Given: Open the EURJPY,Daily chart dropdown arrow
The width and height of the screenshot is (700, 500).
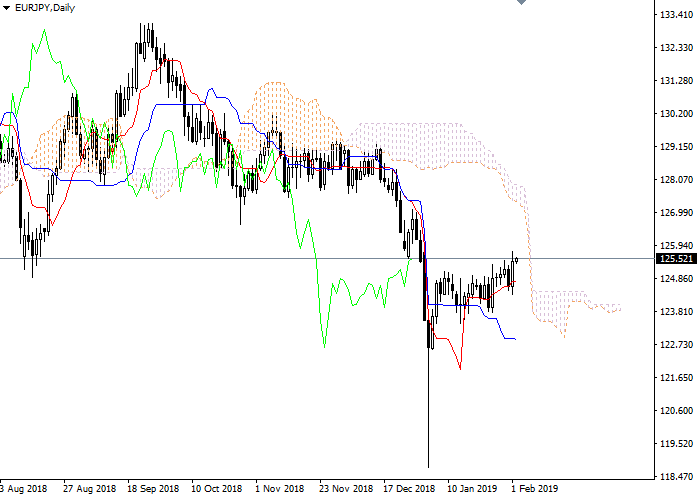Looking at the screenshot, I should pos(6,8).
